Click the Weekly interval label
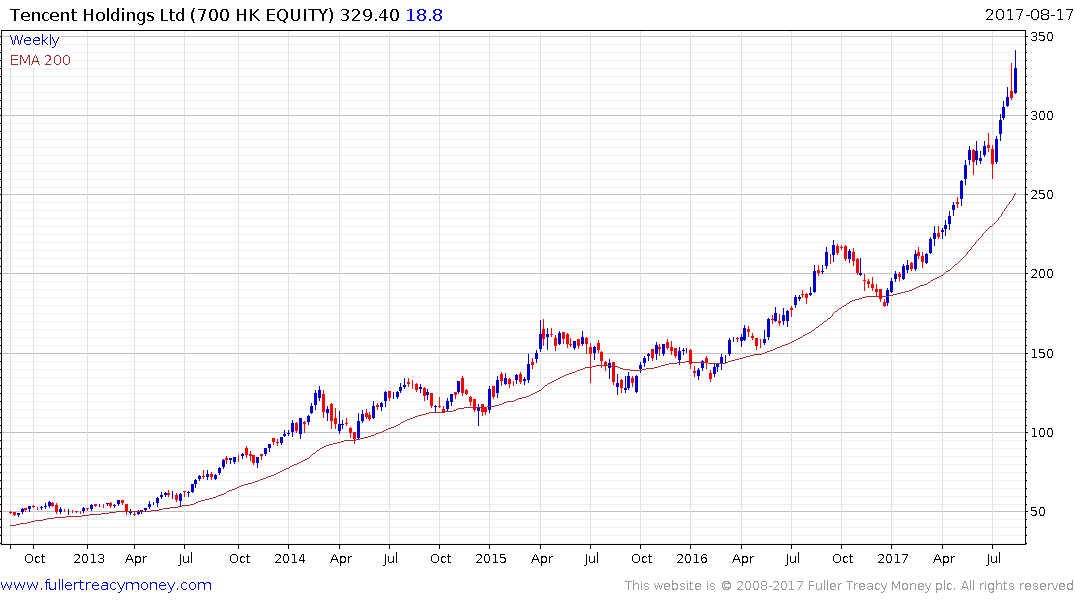The image size is (1075, 600). [34, 40]
